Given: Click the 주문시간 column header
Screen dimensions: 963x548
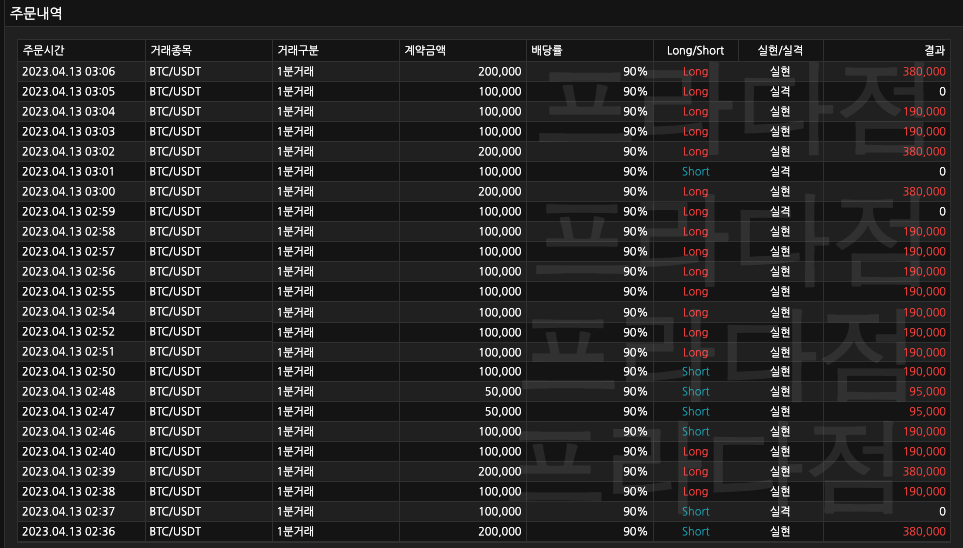Looking at the screenshot, I should coord(43,50).
